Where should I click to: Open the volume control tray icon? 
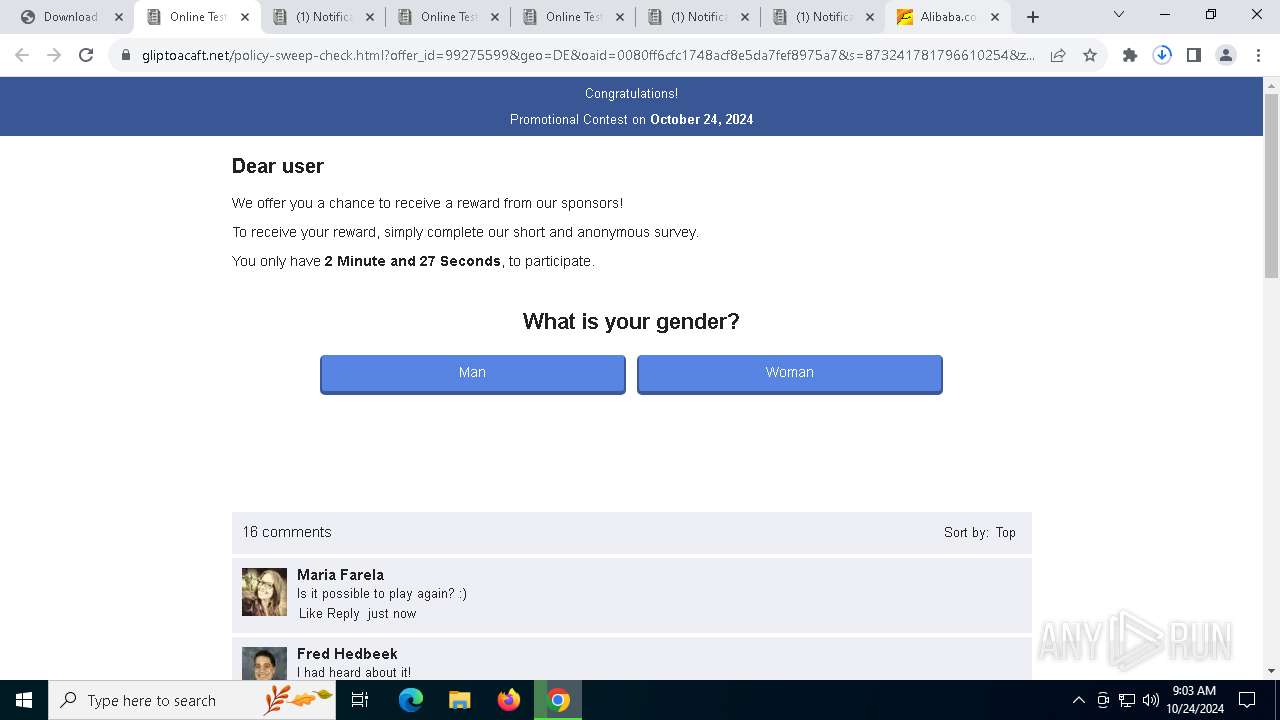(1150, 700)
